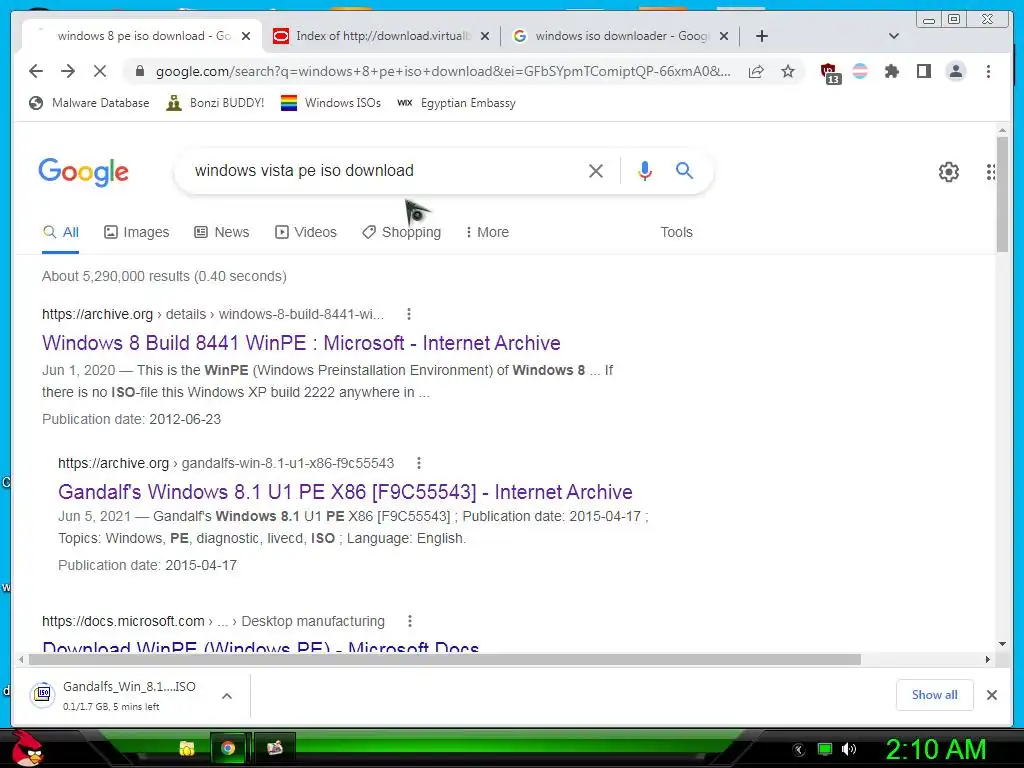
Task: Focus the Google search input field
Action: pos(385,170)
